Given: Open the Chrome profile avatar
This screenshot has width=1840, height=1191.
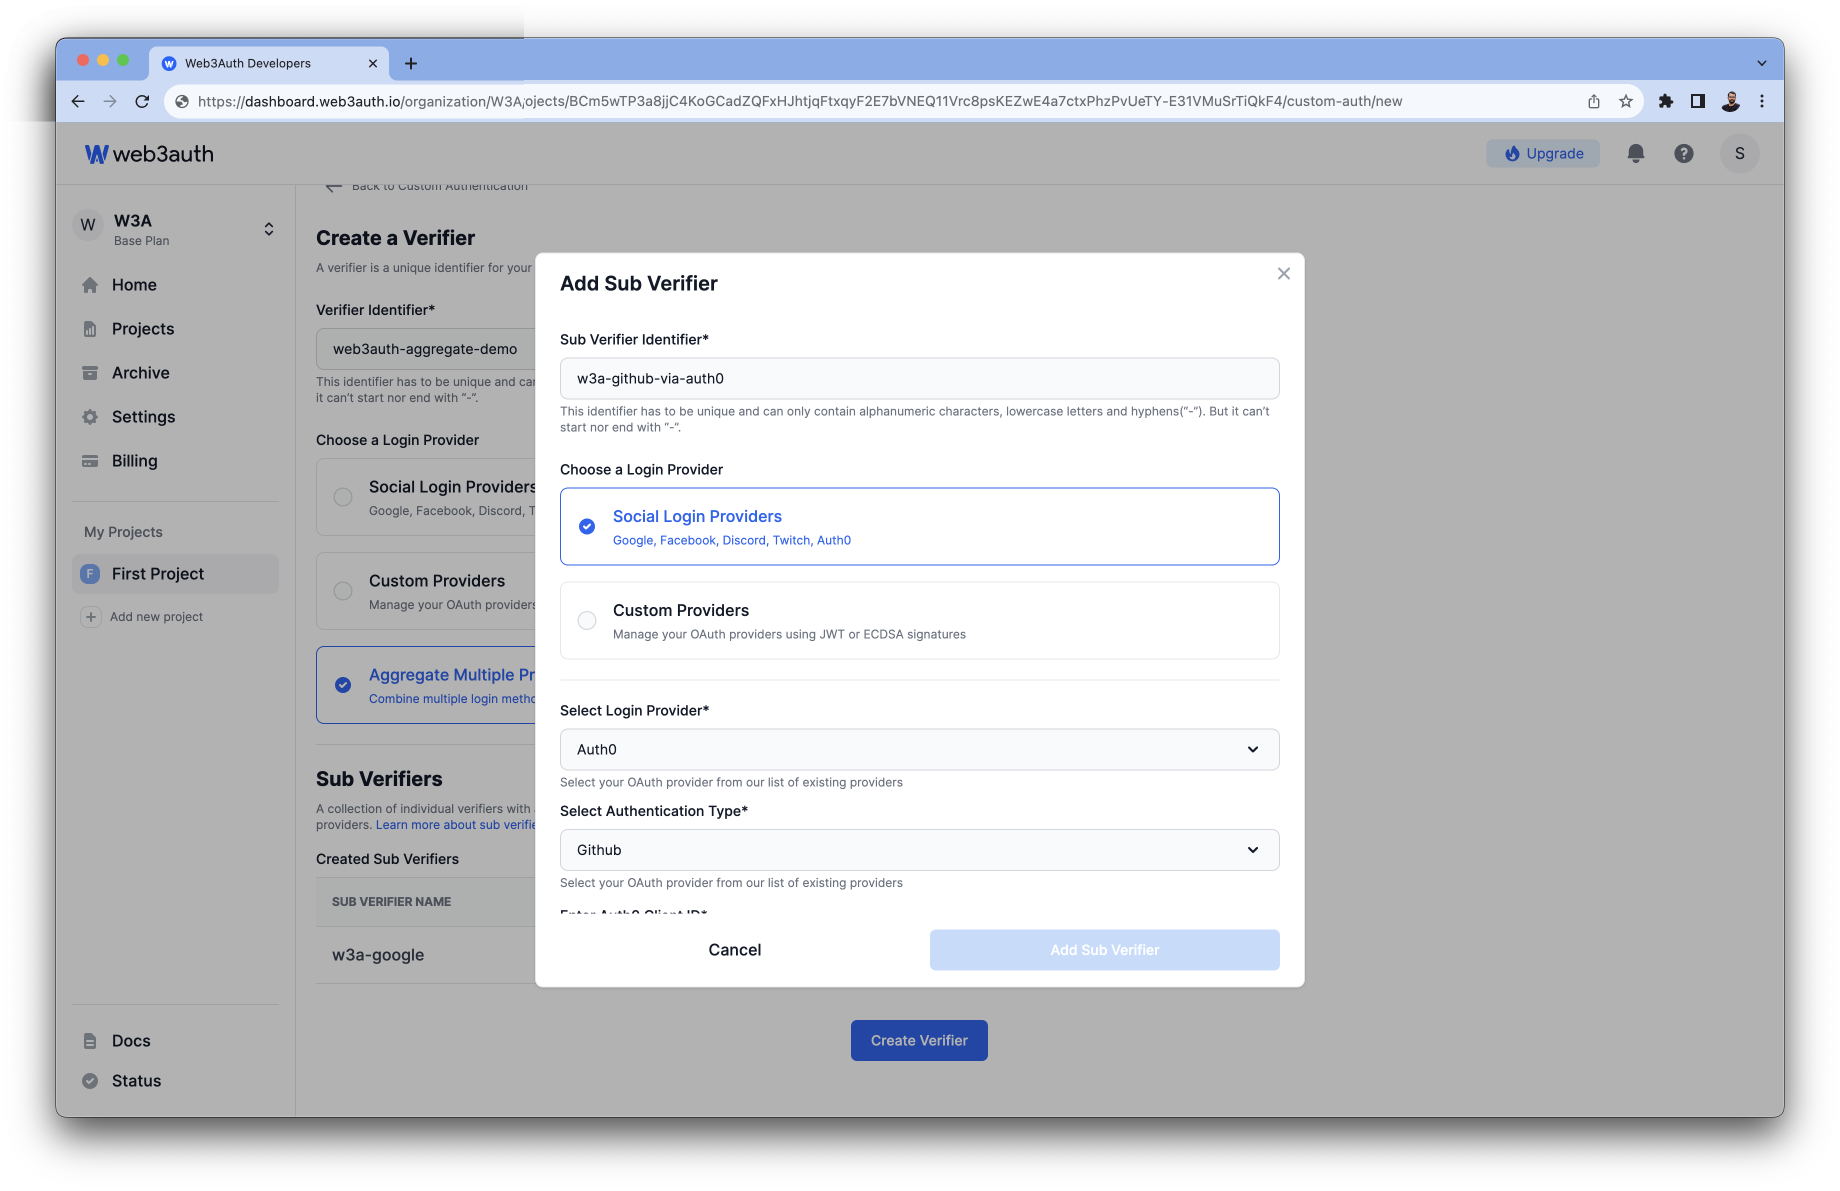Looking at the screenshot, I should click(1731, 101).
